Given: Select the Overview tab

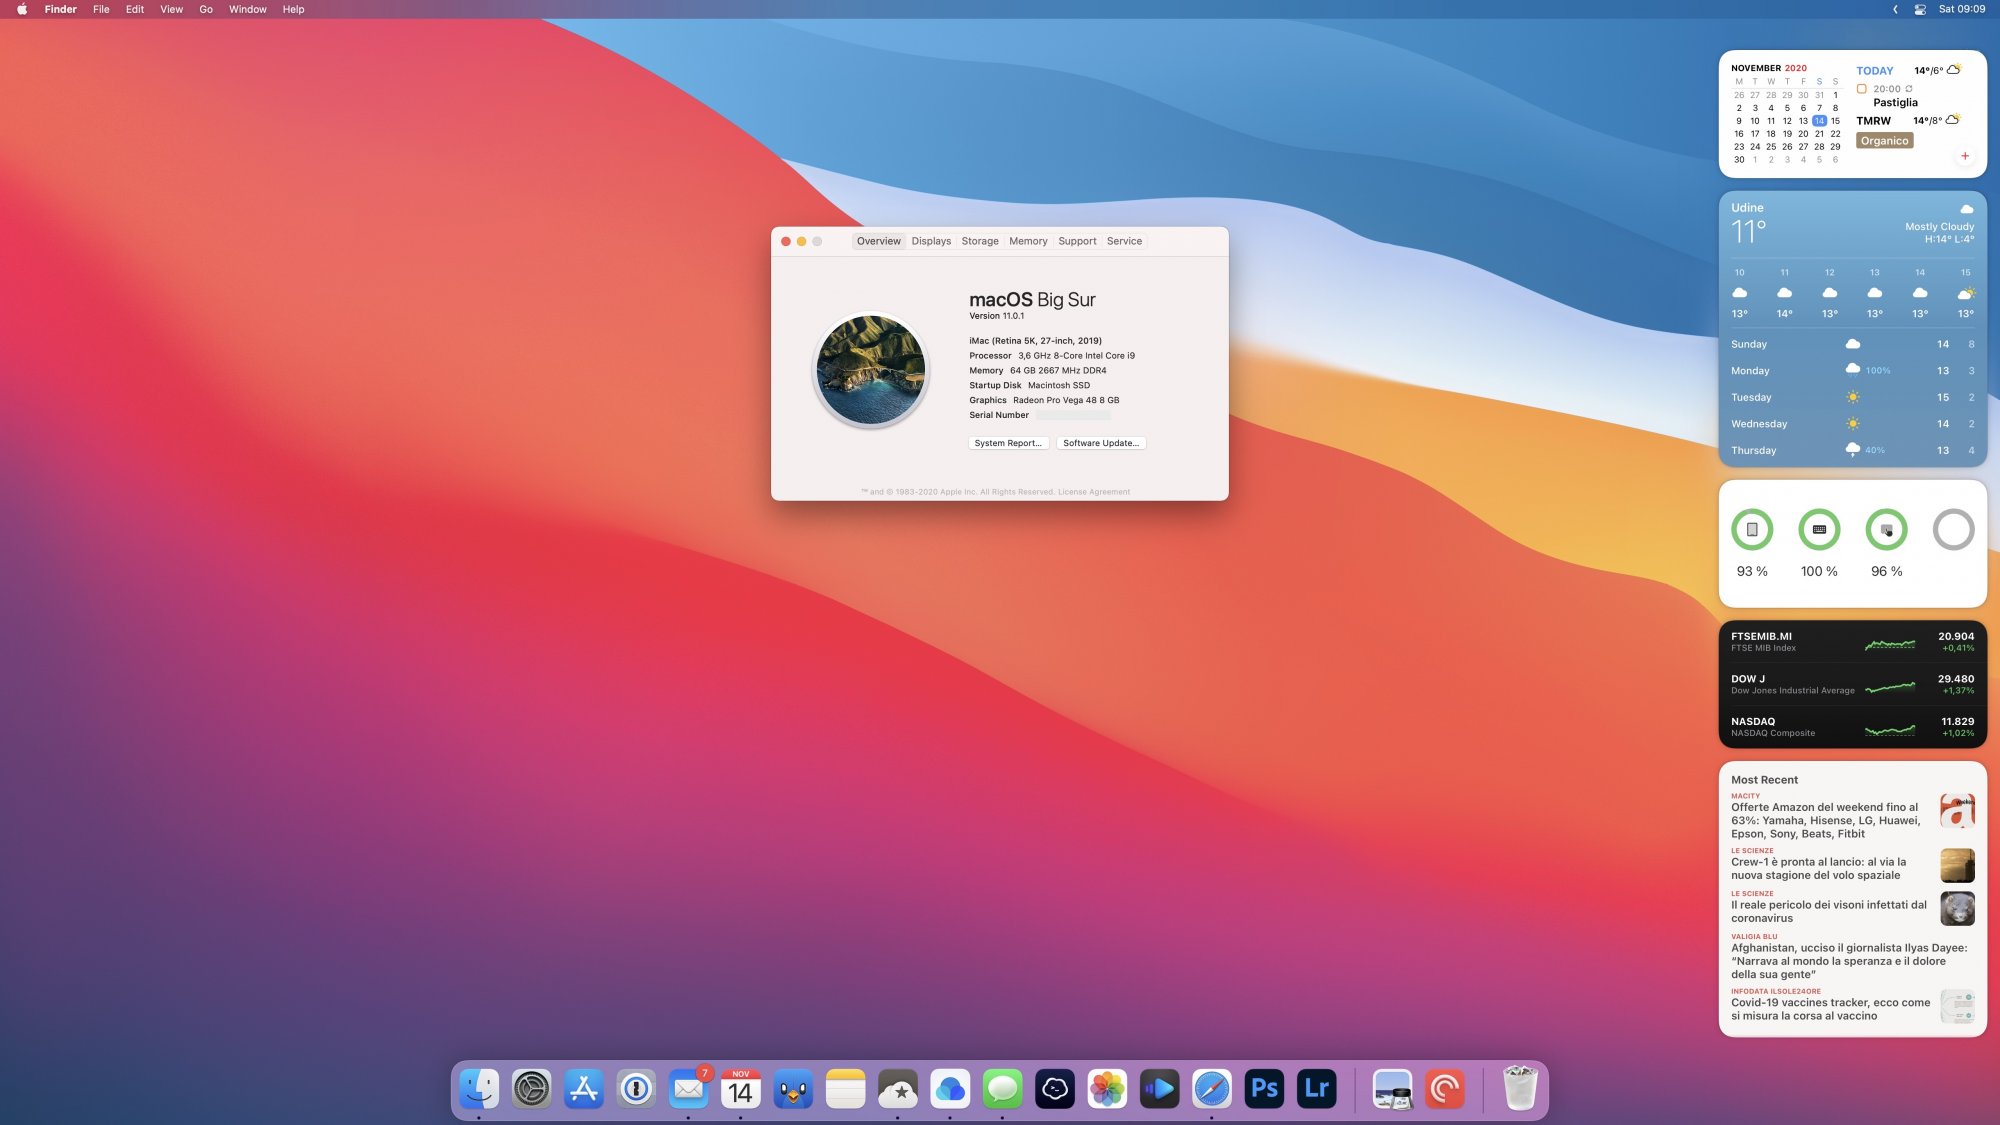Looking at the screenshot, I should pos(879,241).
